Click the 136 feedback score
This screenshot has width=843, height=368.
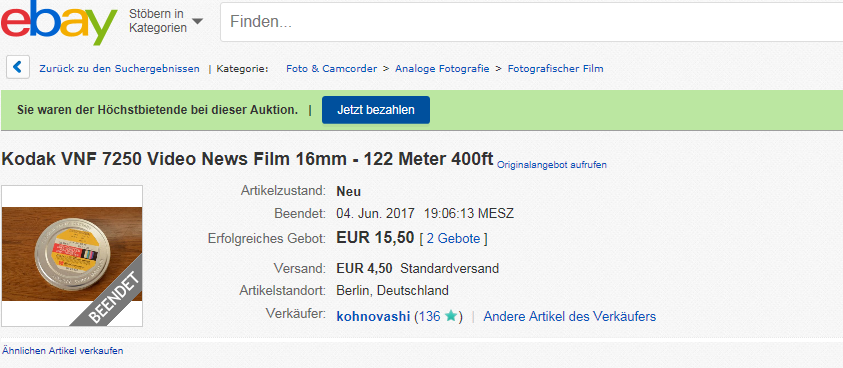[430, 316]
